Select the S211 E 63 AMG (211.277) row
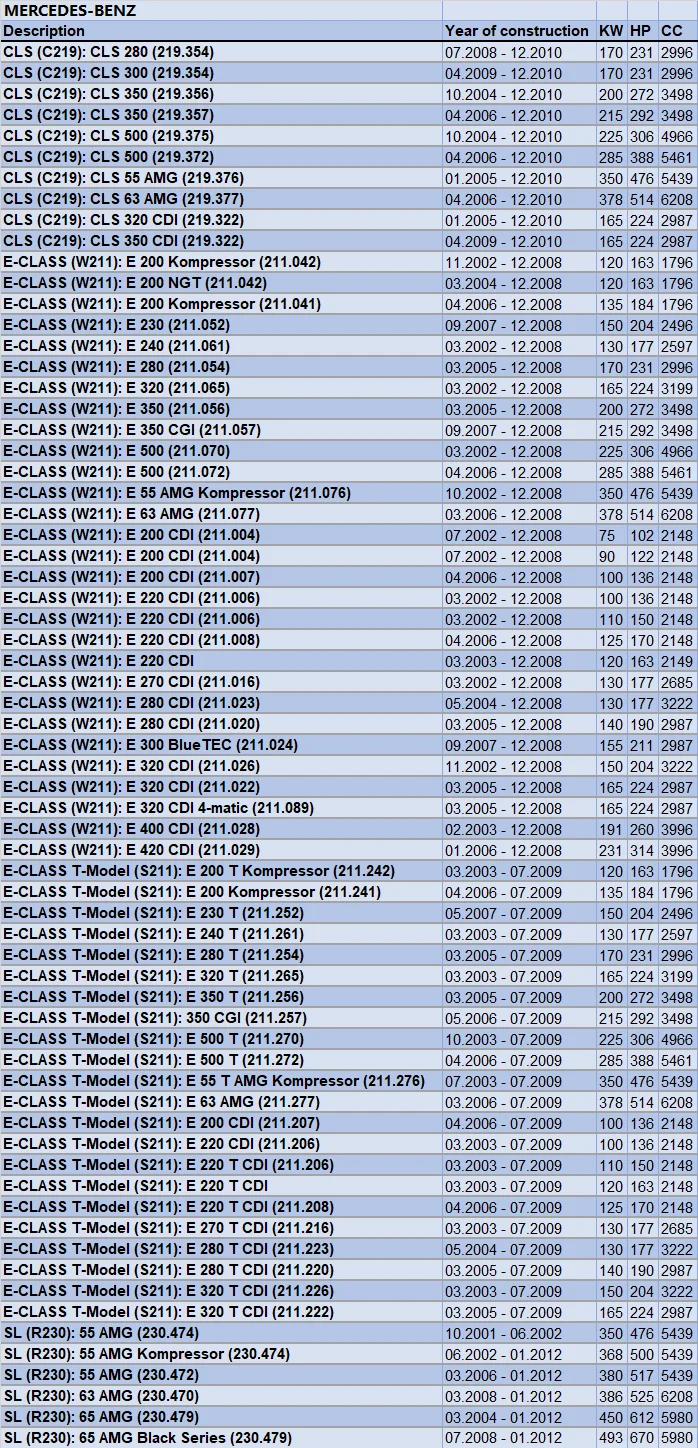This screenshot has height=1448, width=698. tap(349, 1102)
